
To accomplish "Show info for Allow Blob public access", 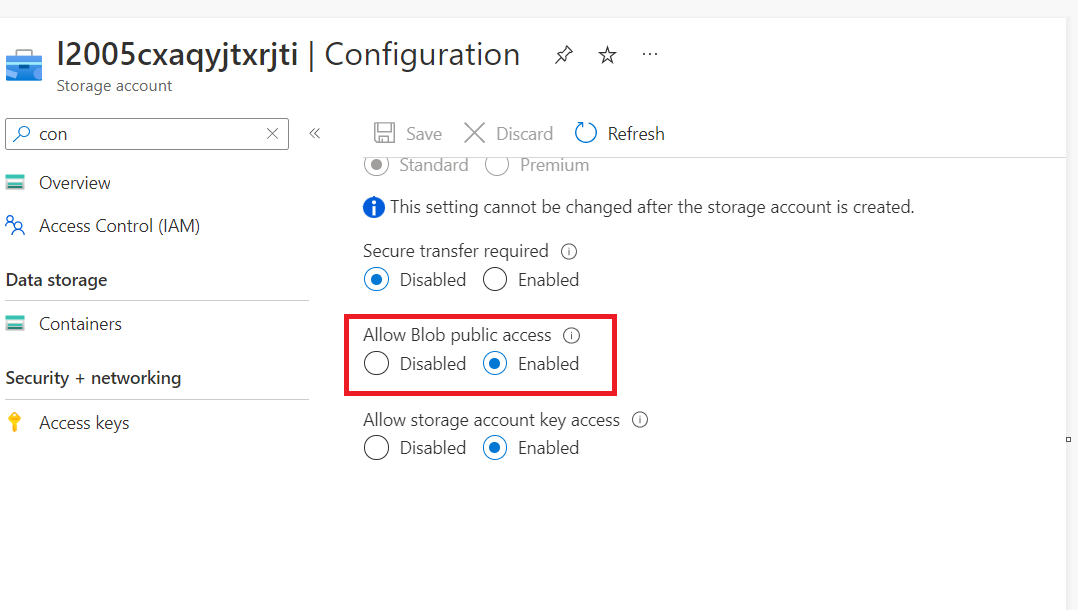I will pos(572,336).
